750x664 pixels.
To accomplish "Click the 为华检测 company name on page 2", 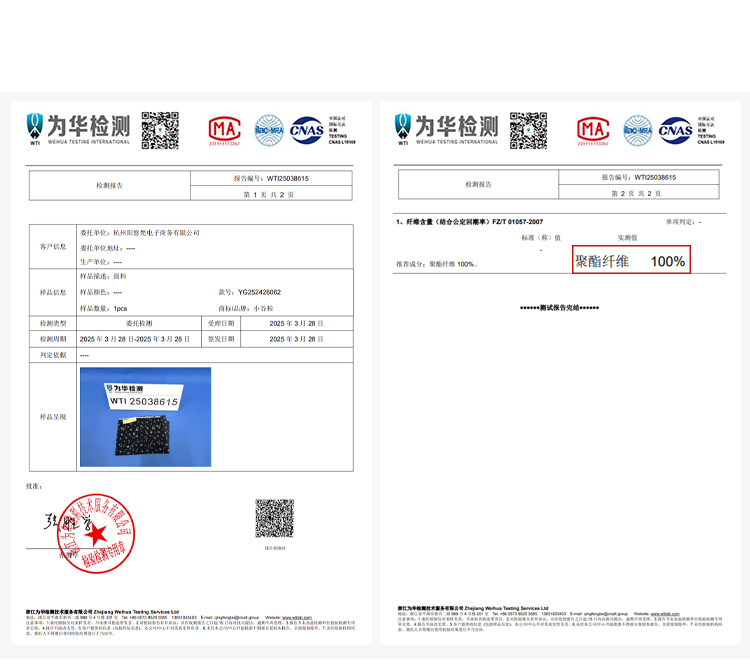I will tap(457, 126).
